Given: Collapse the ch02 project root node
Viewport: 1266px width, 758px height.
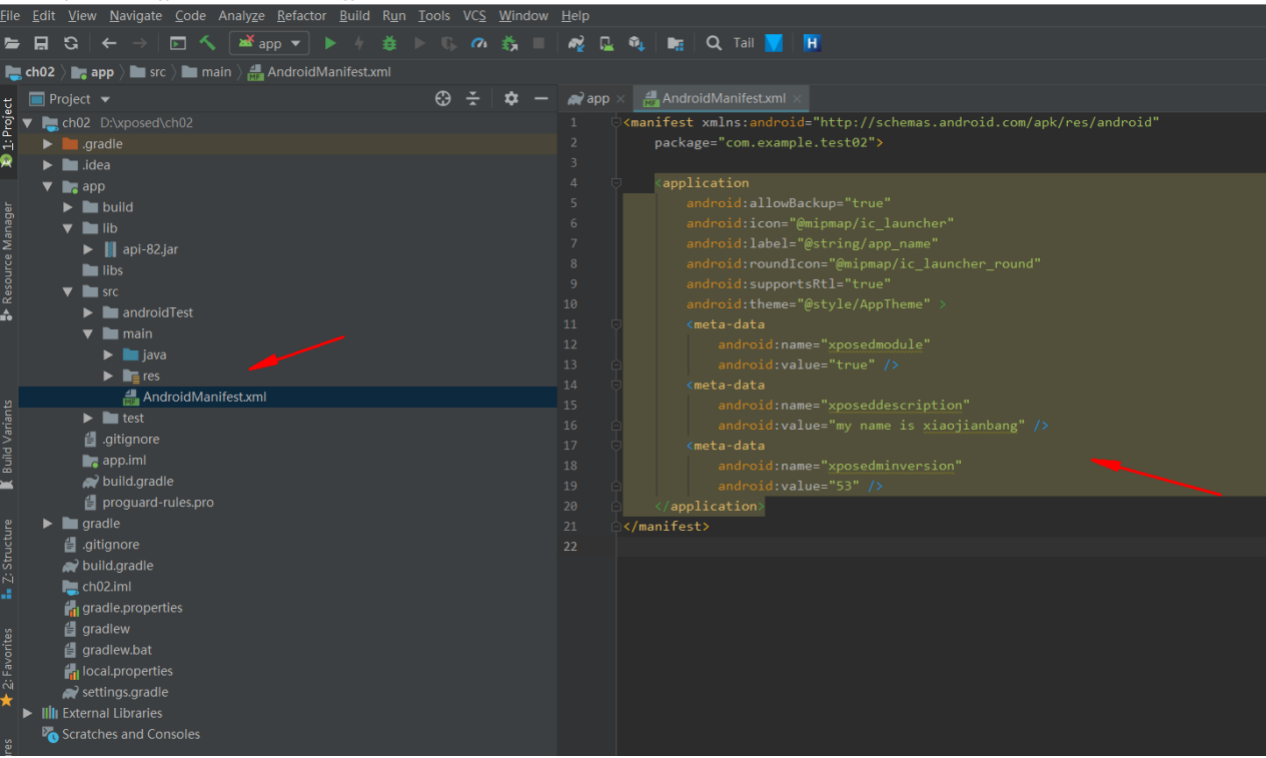Looking at the screenshot, I should click(27, 123).
